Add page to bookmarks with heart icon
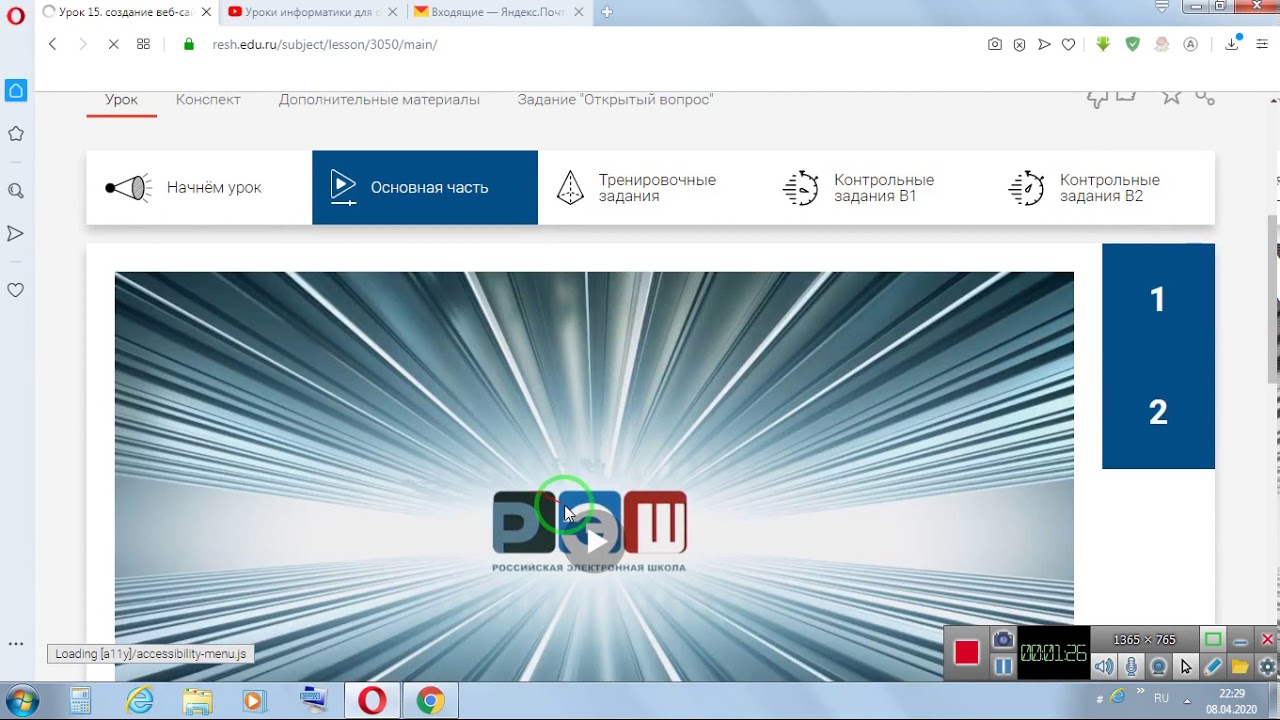The image size is (1280, 720). (x=1068, y=44)
